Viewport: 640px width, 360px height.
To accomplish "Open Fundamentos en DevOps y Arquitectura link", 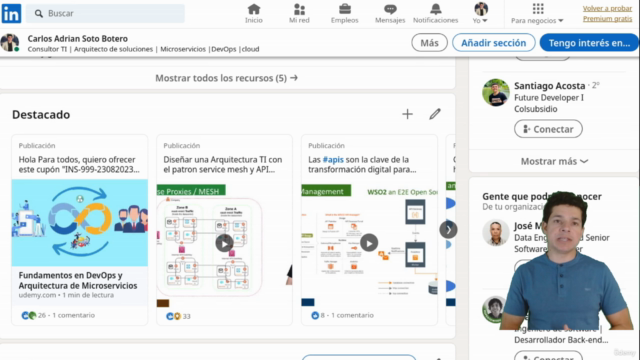I will pos(78,280).
